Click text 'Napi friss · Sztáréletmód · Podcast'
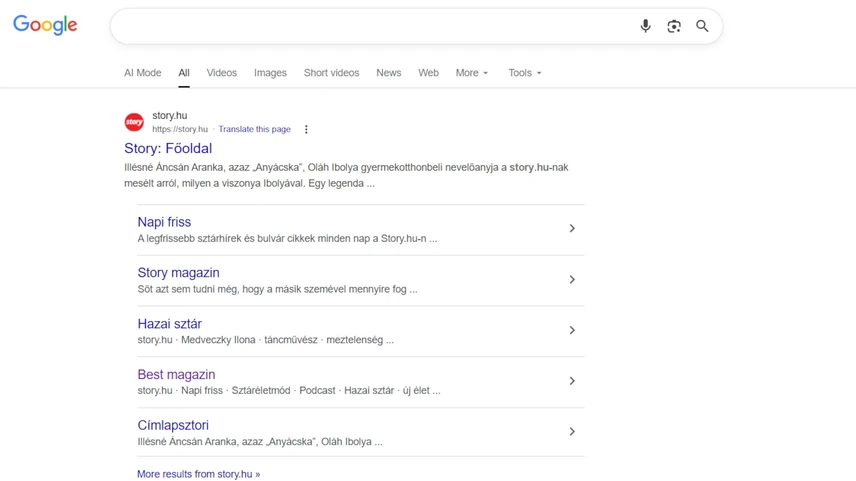The image size is (856, 481). [258, 390]
